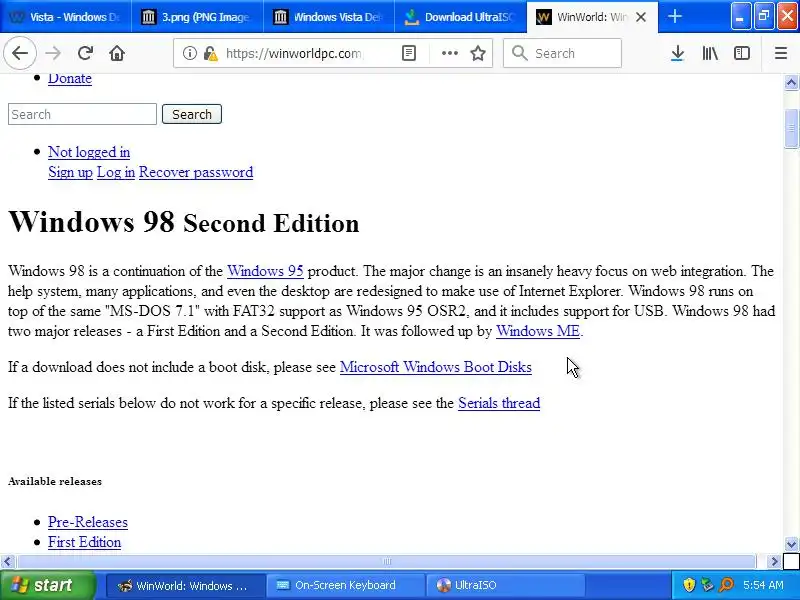Click the safely remove hardware tray icon
The width and height of the screenshot is (800, 600).
click(708, 585)
